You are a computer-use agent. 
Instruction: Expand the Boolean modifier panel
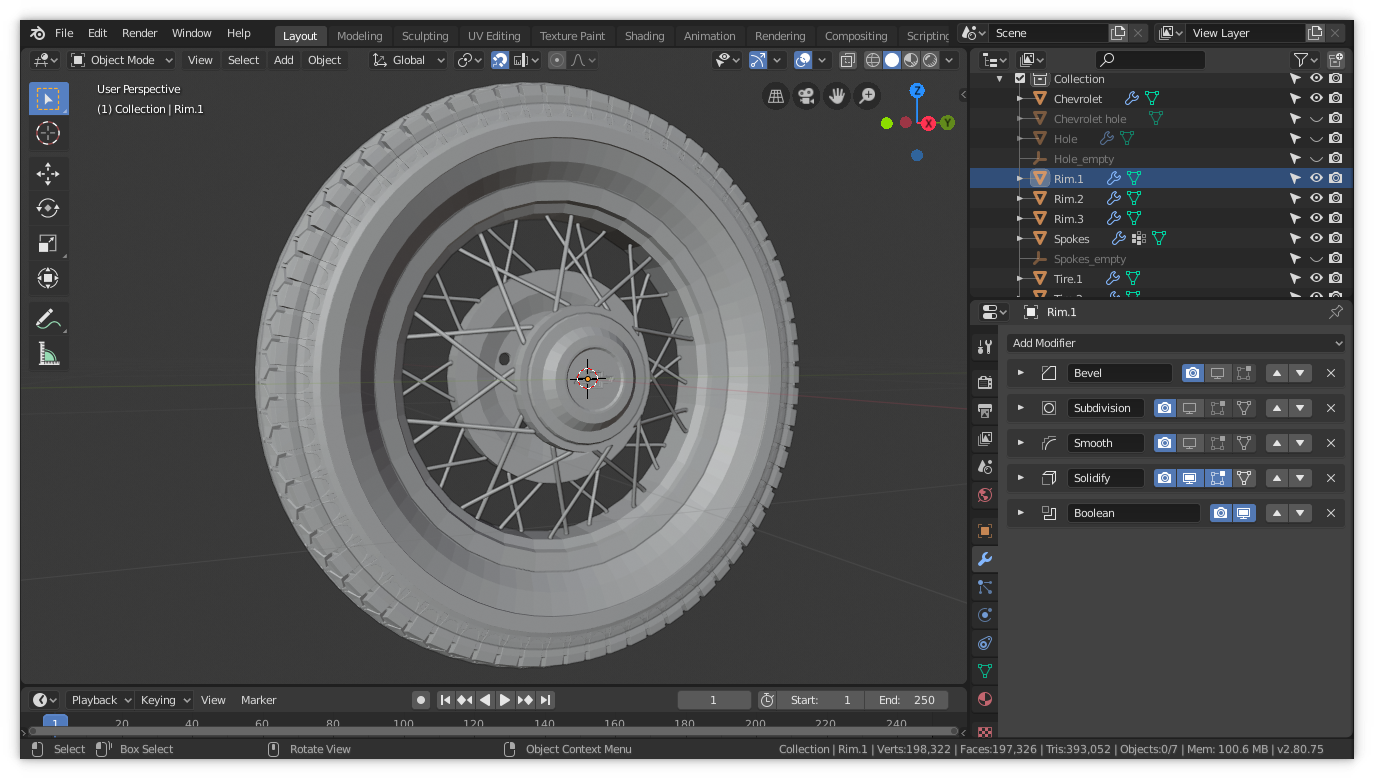pyautogui.click(x=1020, y=513)
